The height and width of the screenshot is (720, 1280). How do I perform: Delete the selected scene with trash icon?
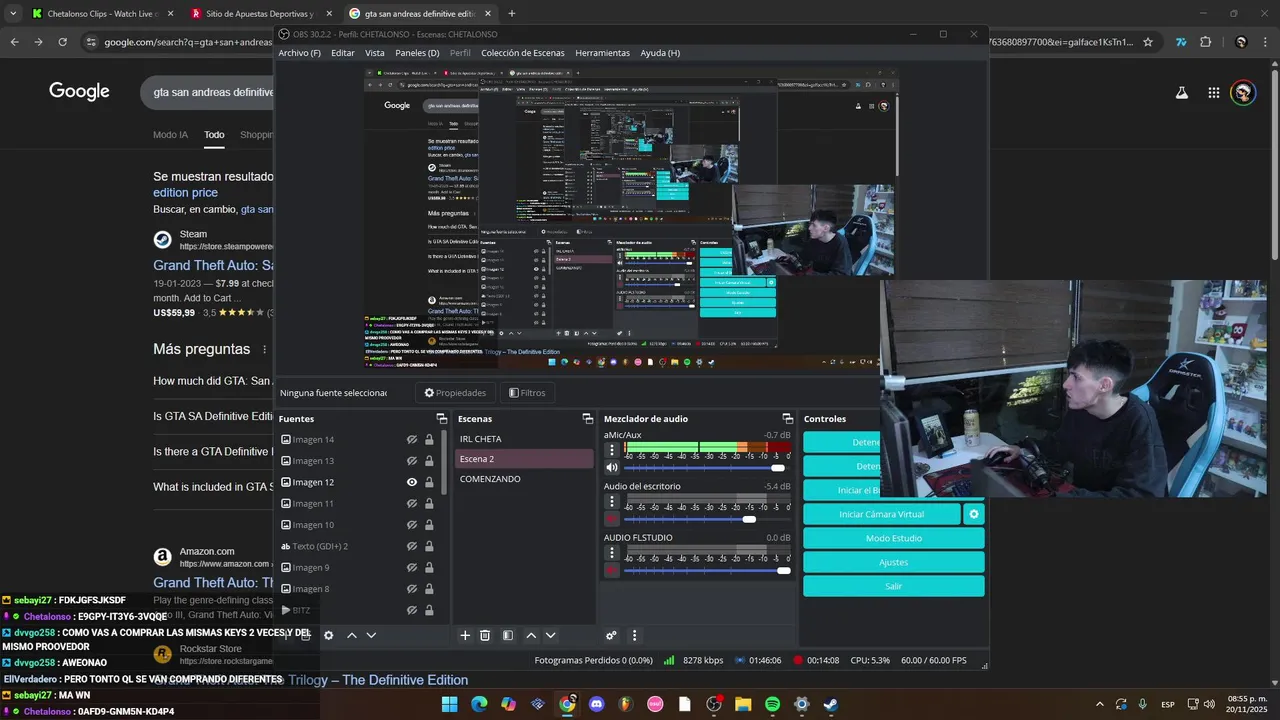coord(485,635)
